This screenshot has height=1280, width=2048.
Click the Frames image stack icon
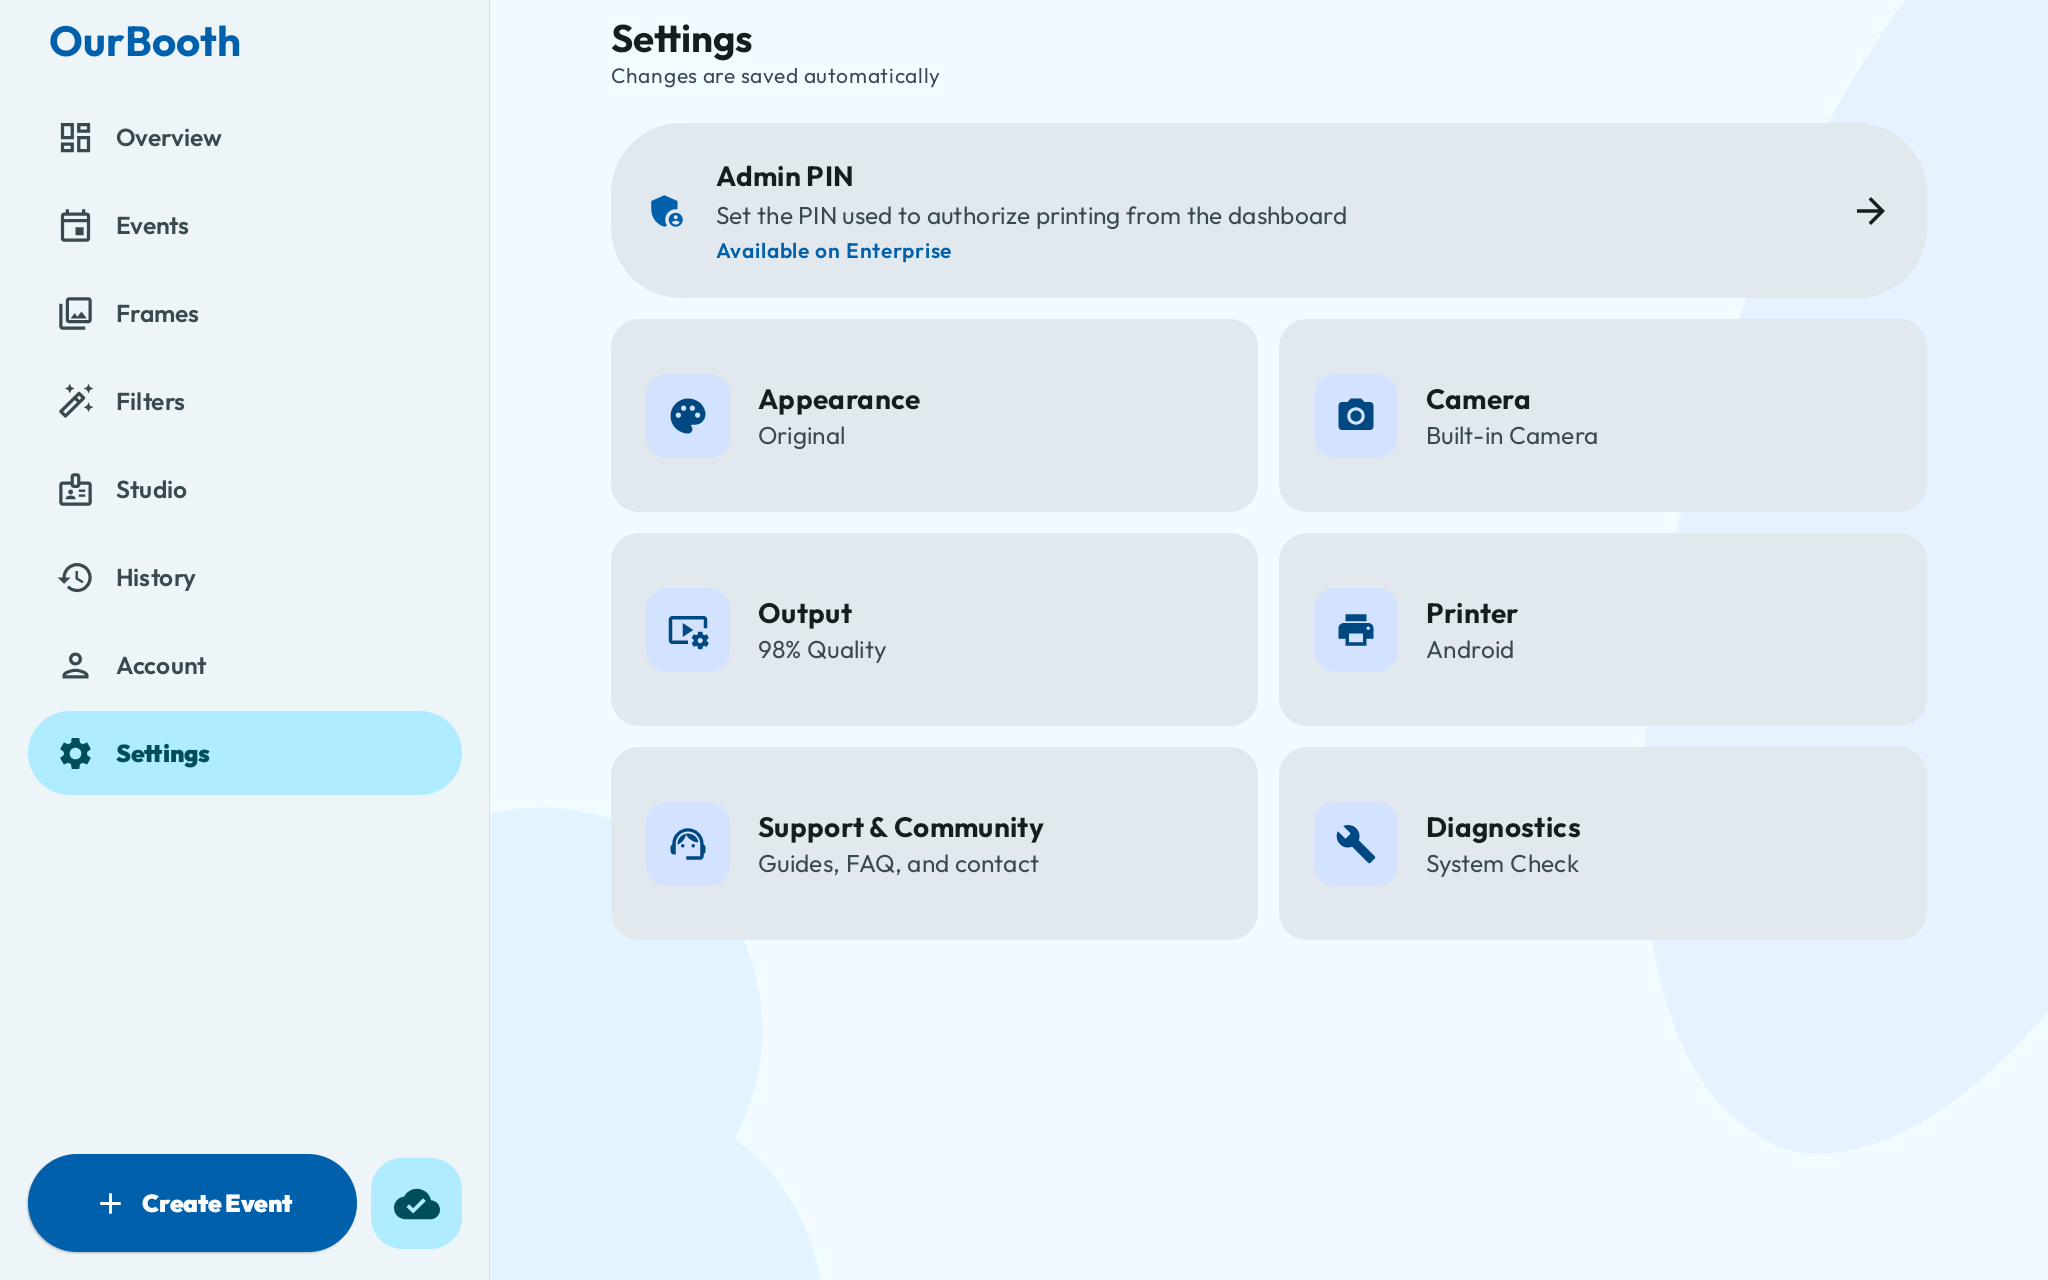75,314
